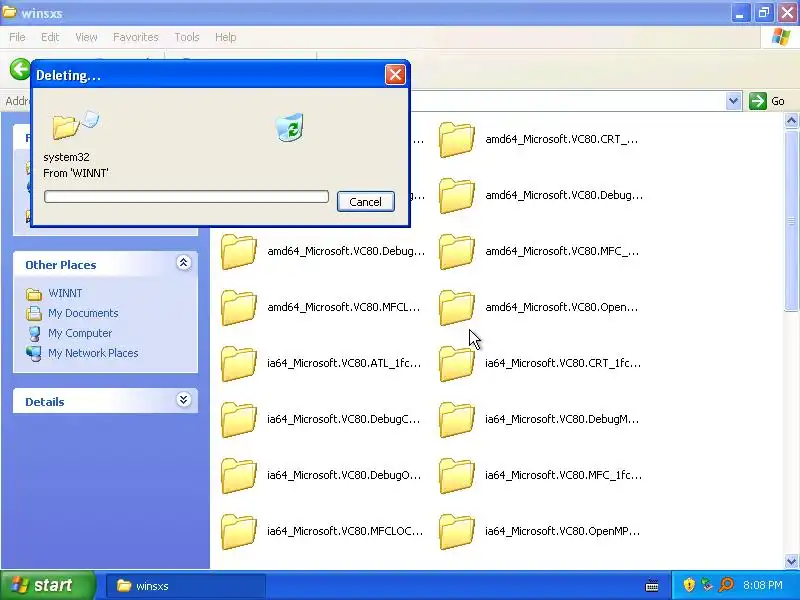Select ia64_Microsoft.VC80.CRT_1fc folder icon
This screenshot has height=600, width=800.
coord(457,364)
